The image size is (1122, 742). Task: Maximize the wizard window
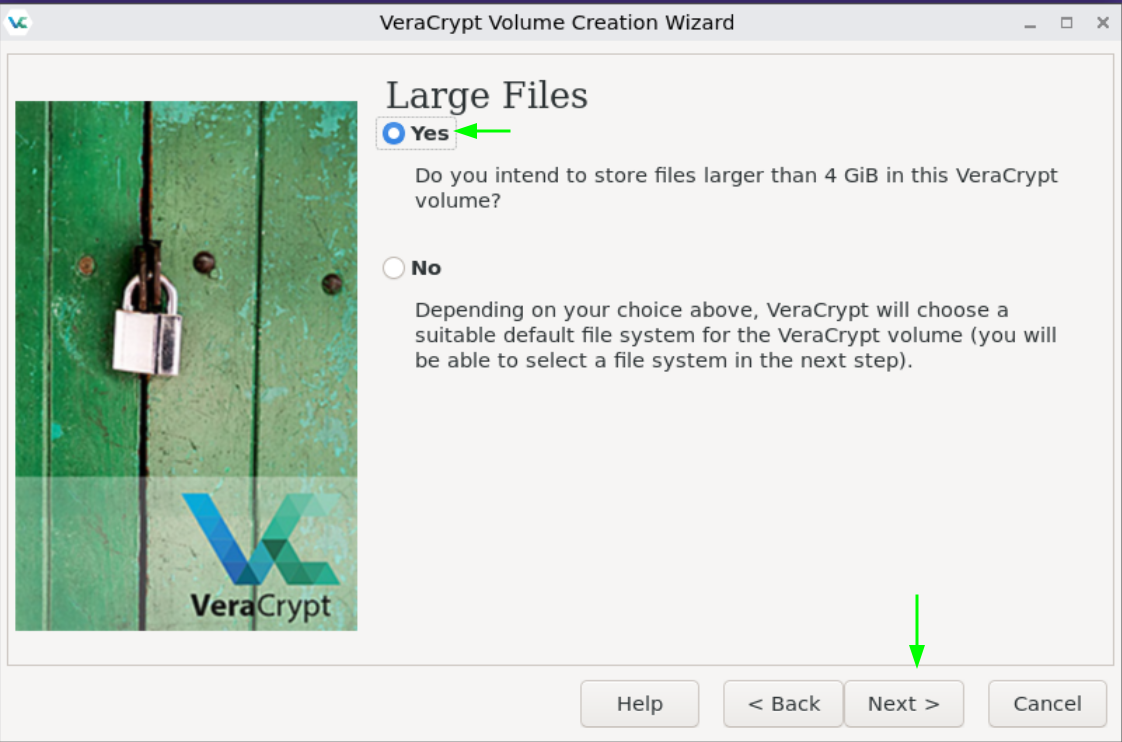click(1066, 23)
